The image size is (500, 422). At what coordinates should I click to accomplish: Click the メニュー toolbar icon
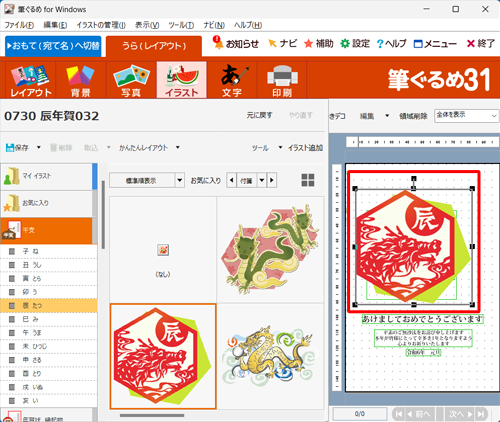point(435,44)
